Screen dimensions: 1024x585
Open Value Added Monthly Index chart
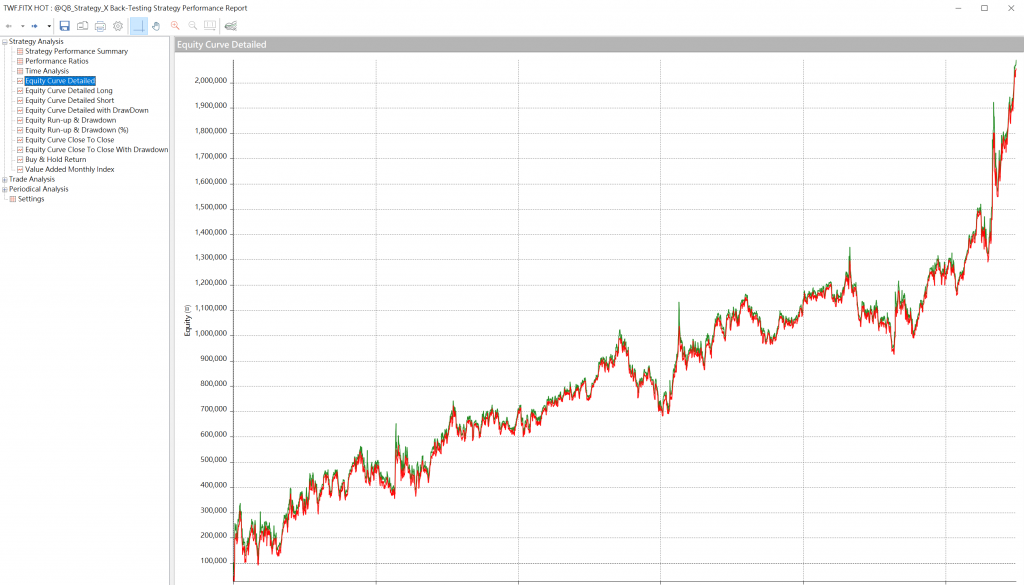pos(69,169)
